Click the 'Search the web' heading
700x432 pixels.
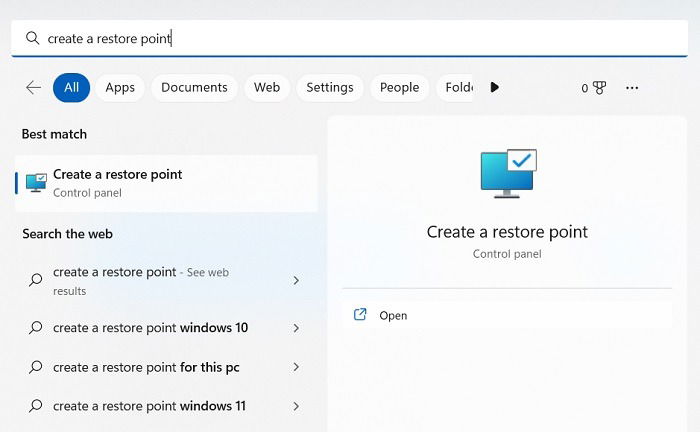(67, 234)
